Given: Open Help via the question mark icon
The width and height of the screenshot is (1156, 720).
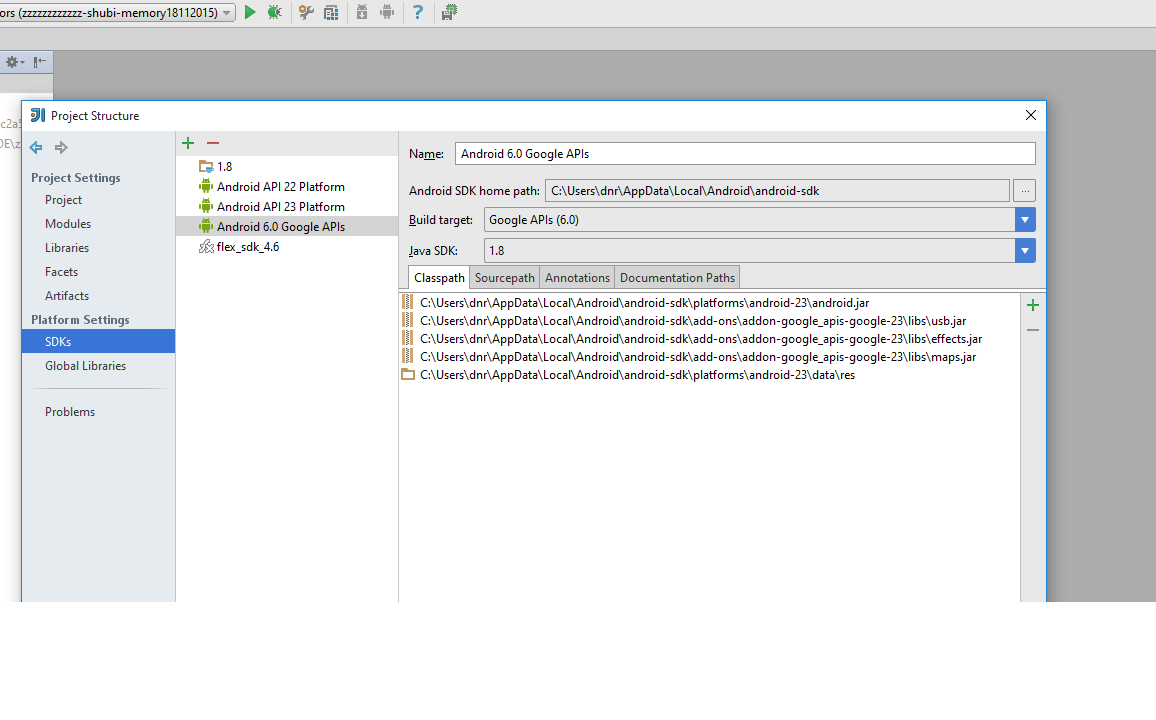Looking at the screenshot, I should point(418,12).
